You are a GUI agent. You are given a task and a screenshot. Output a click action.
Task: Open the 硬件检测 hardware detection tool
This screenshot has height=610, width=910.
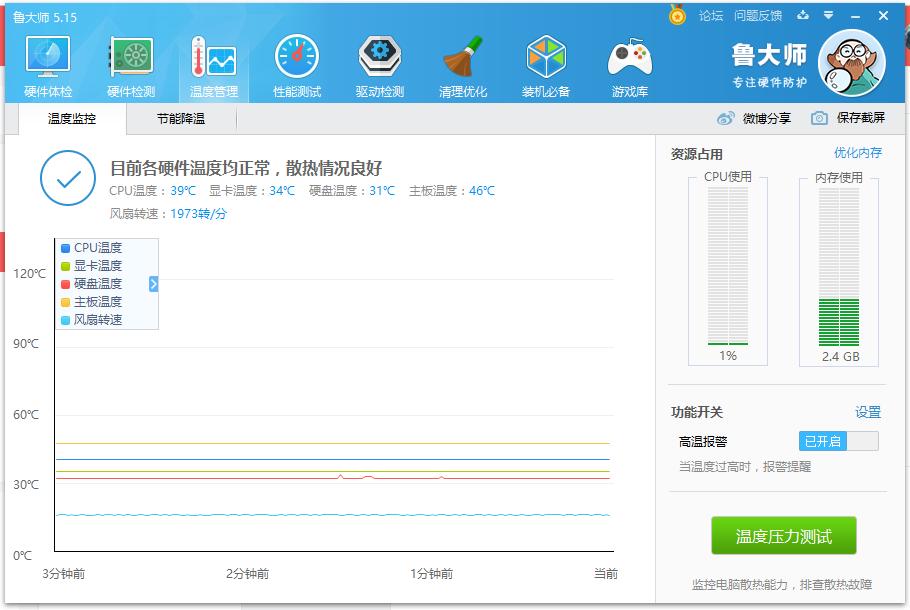pyautogui.click(x=129, y=63)
